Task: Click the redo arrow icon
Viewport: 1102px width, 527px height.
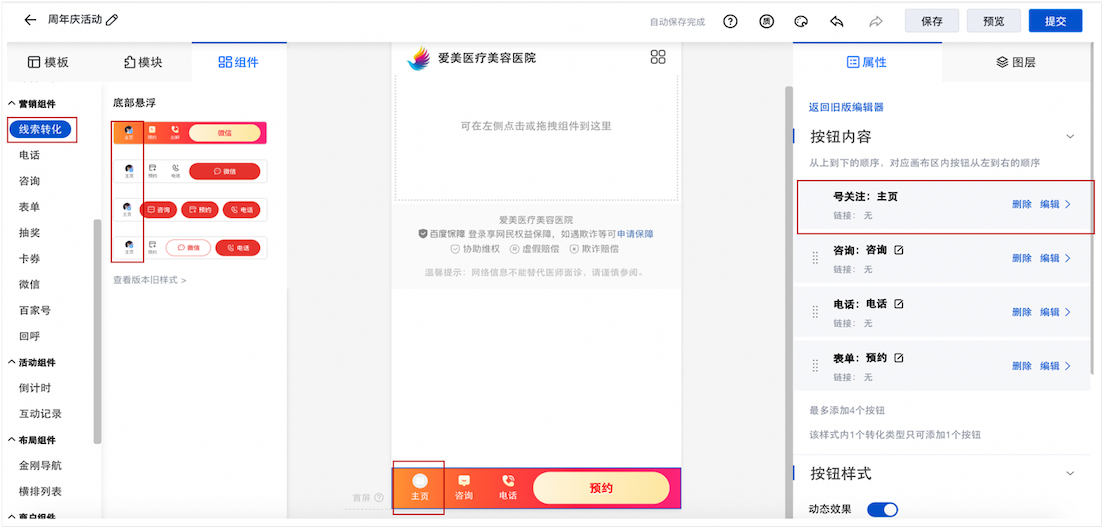Action: [876, 21]
